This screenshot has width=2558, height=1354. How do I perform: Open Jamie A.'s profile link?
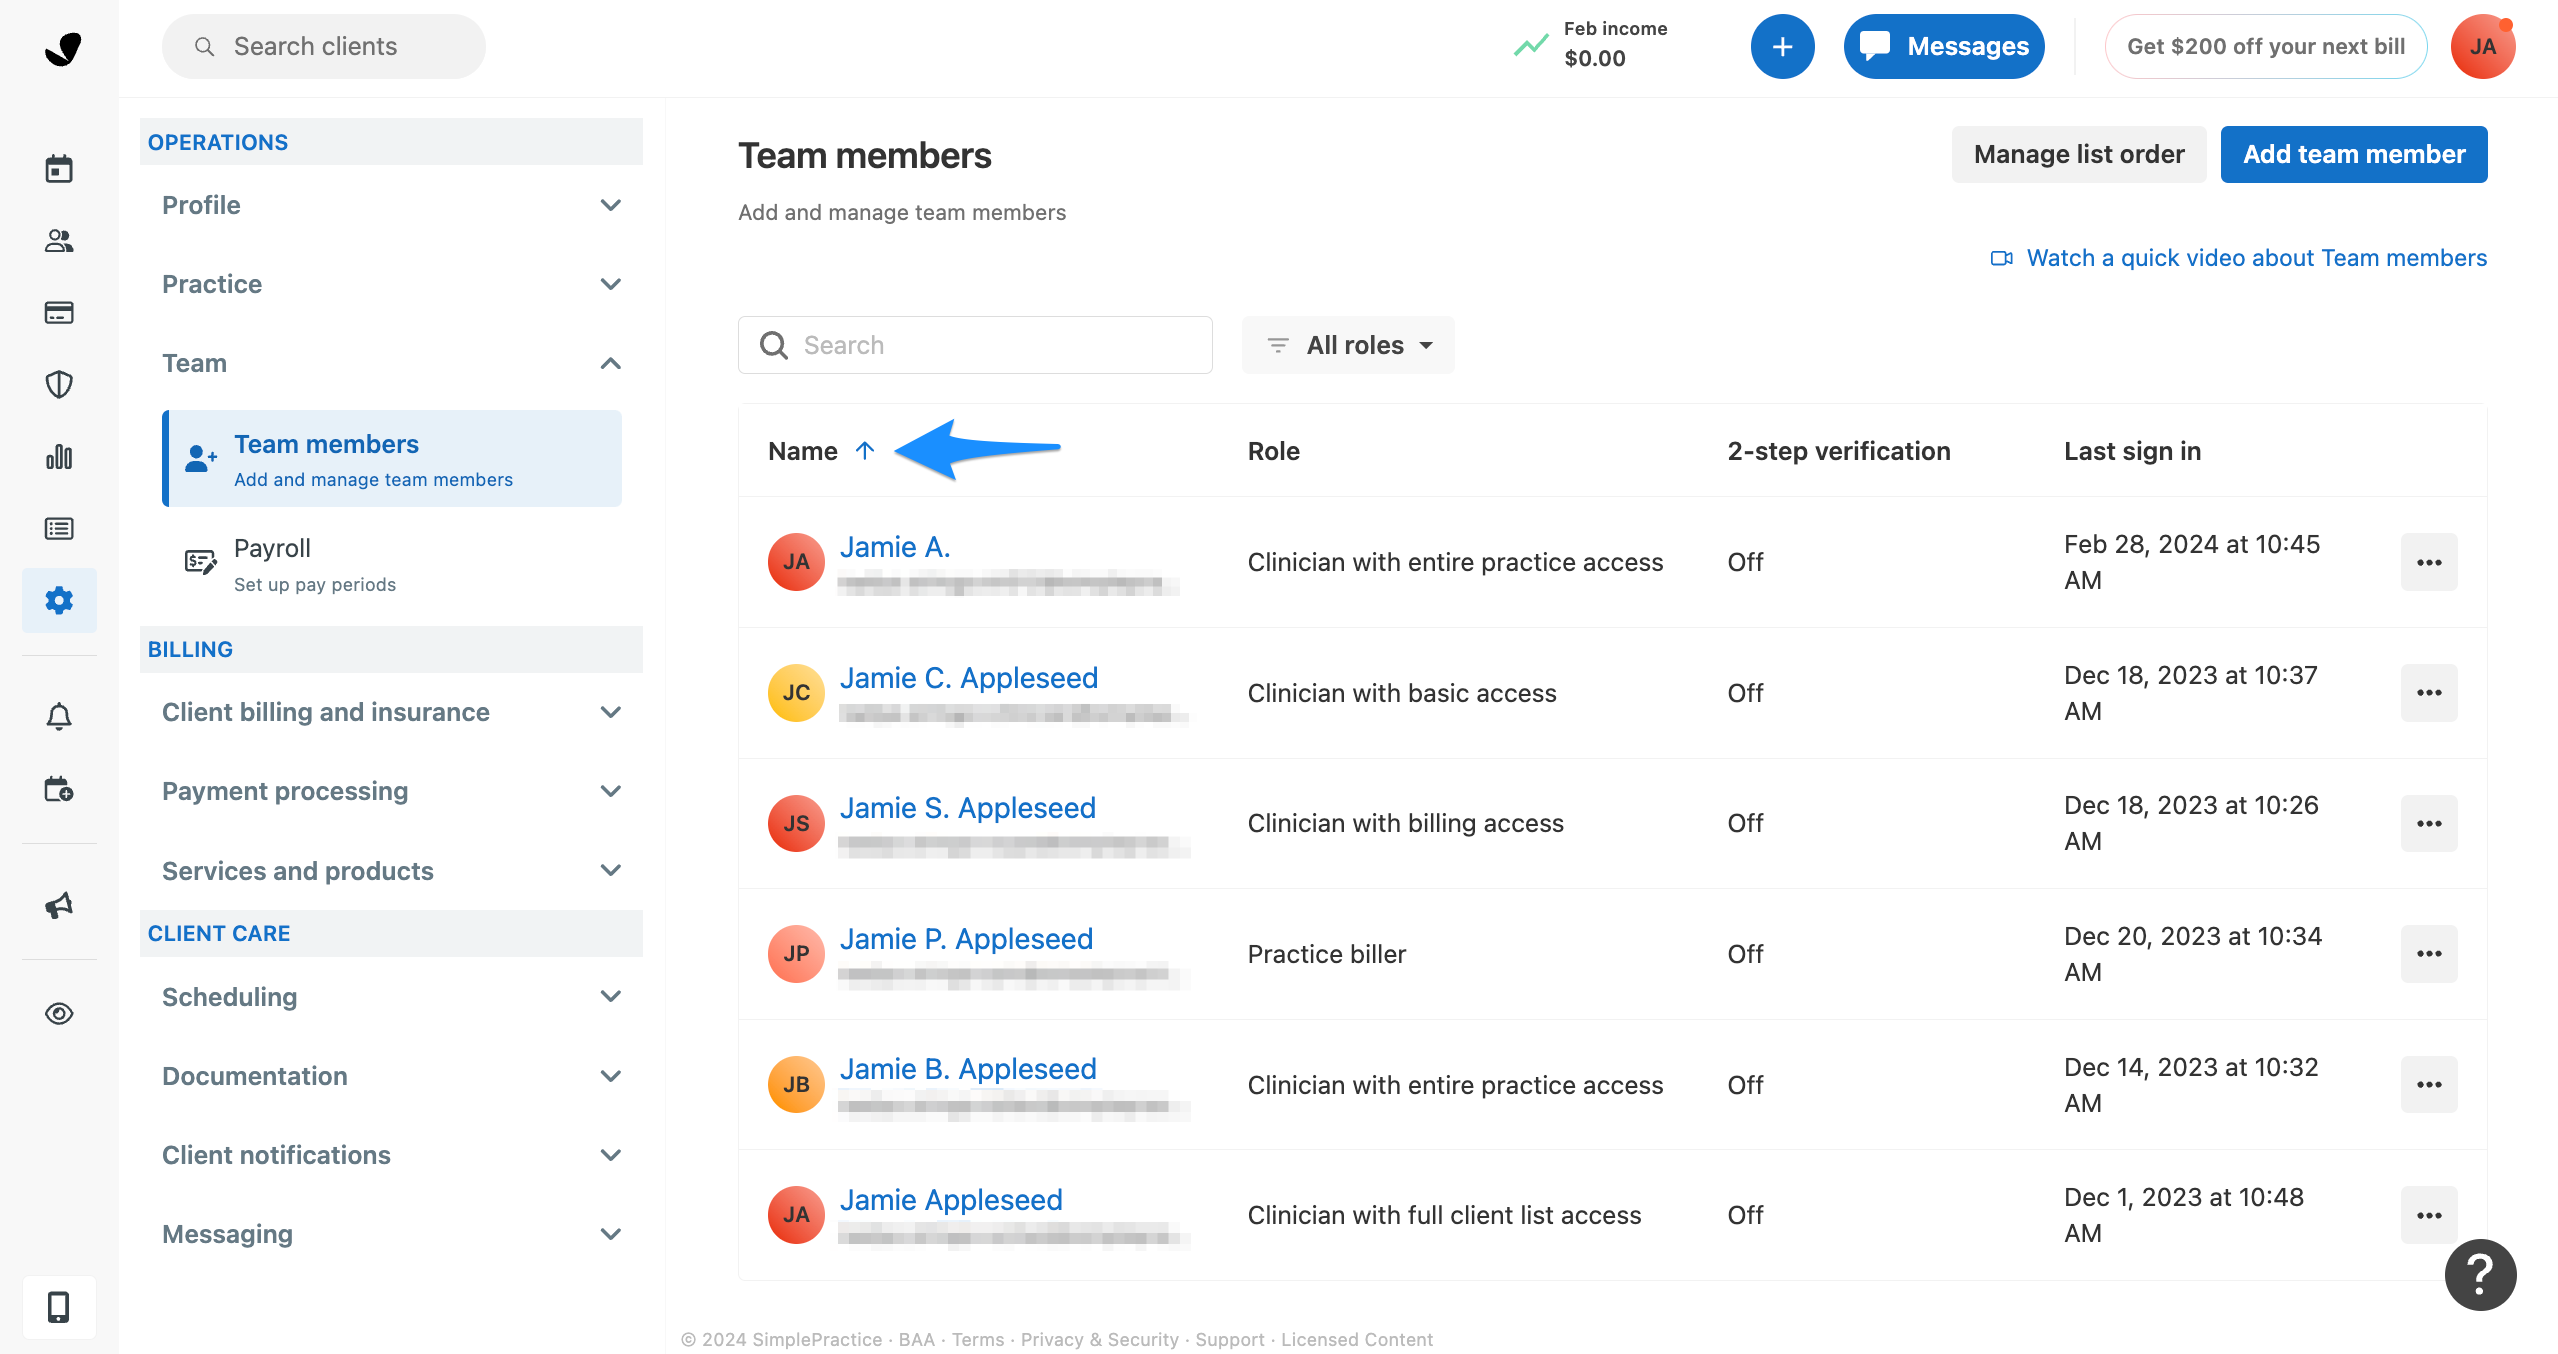click(895, 547)
